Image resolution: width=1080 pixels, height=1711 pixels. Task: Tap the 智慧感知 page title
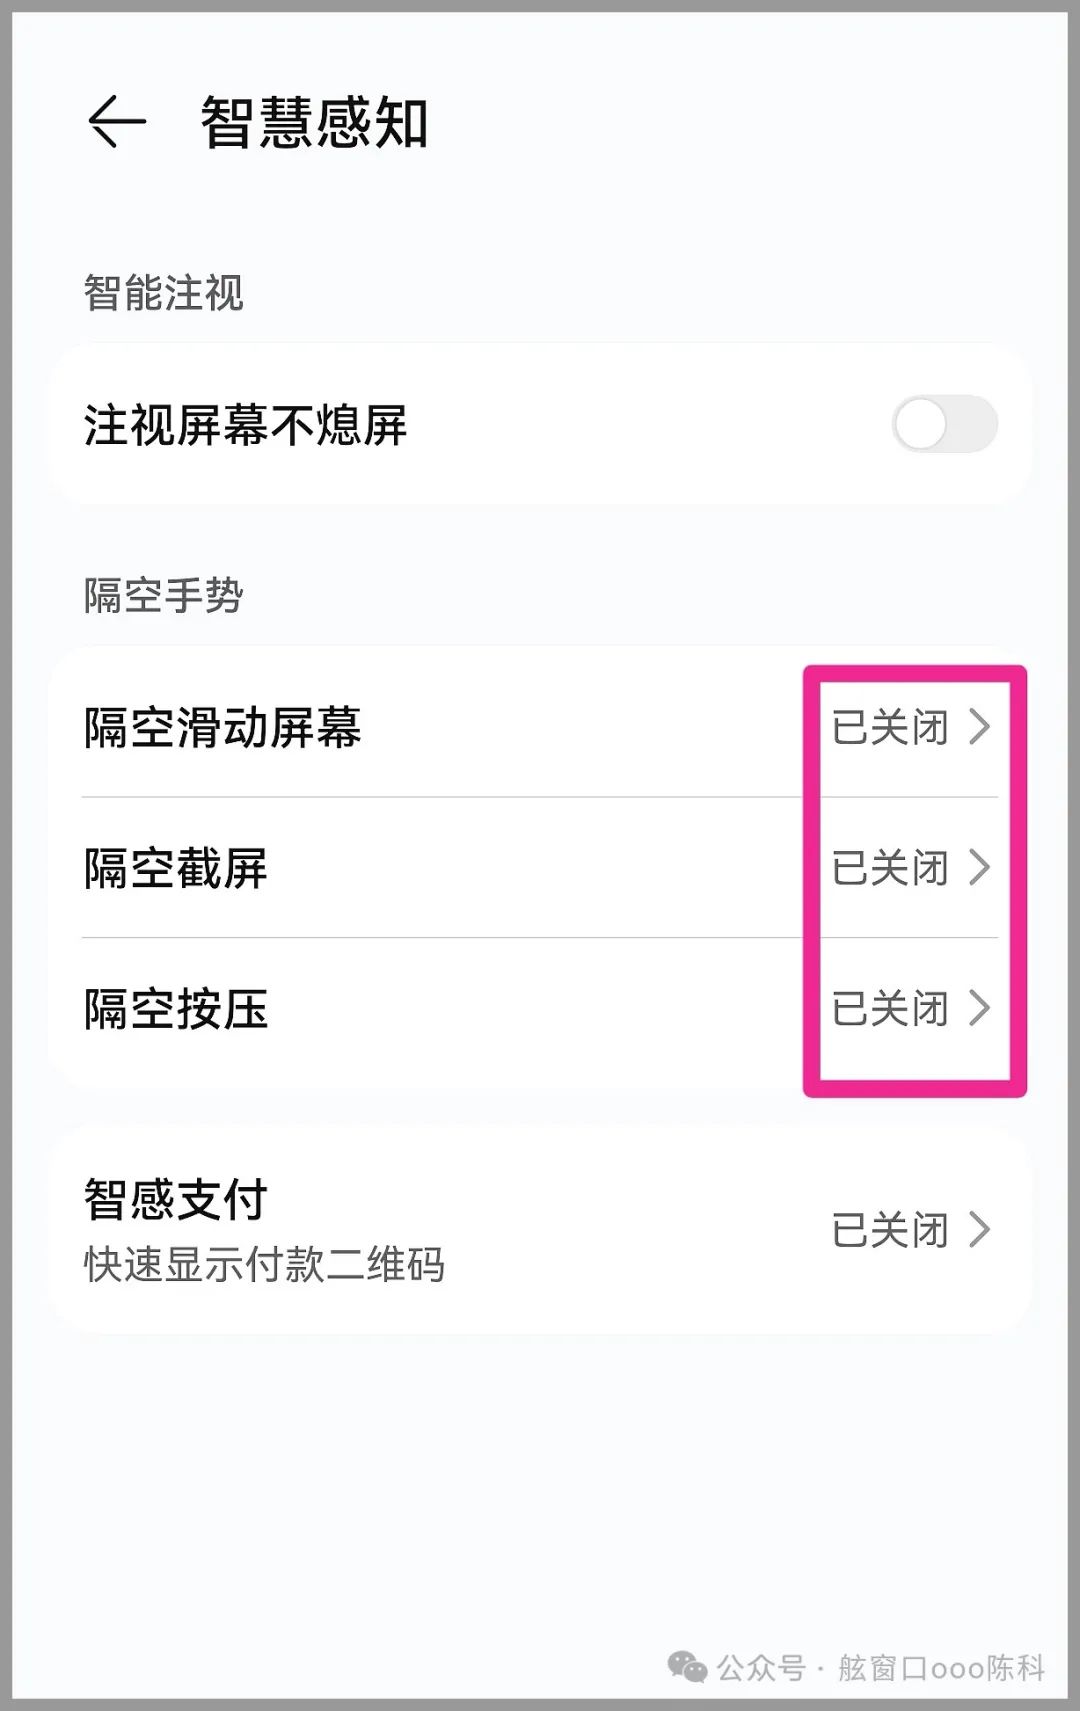(x=314, y=123)
